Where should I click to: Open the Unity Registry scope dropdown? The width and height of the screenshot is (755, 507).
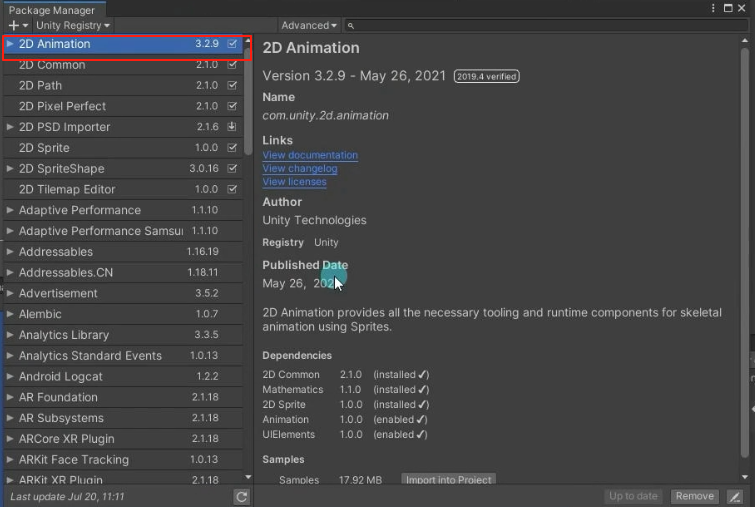tap(73, 25)
